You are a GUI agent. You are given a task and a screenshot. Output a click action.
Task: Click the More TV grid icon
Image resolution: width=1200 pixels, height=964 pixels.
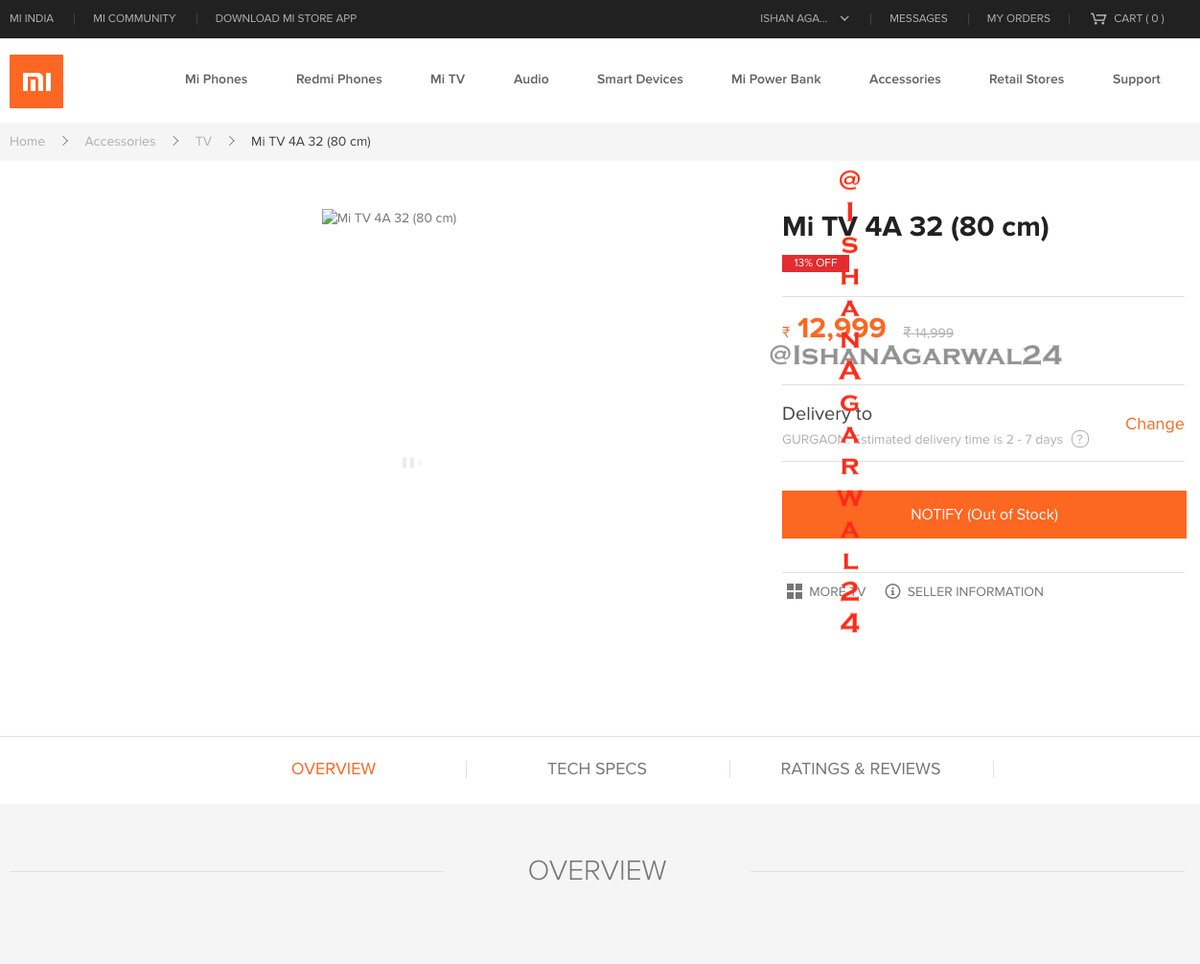(794, 591)
